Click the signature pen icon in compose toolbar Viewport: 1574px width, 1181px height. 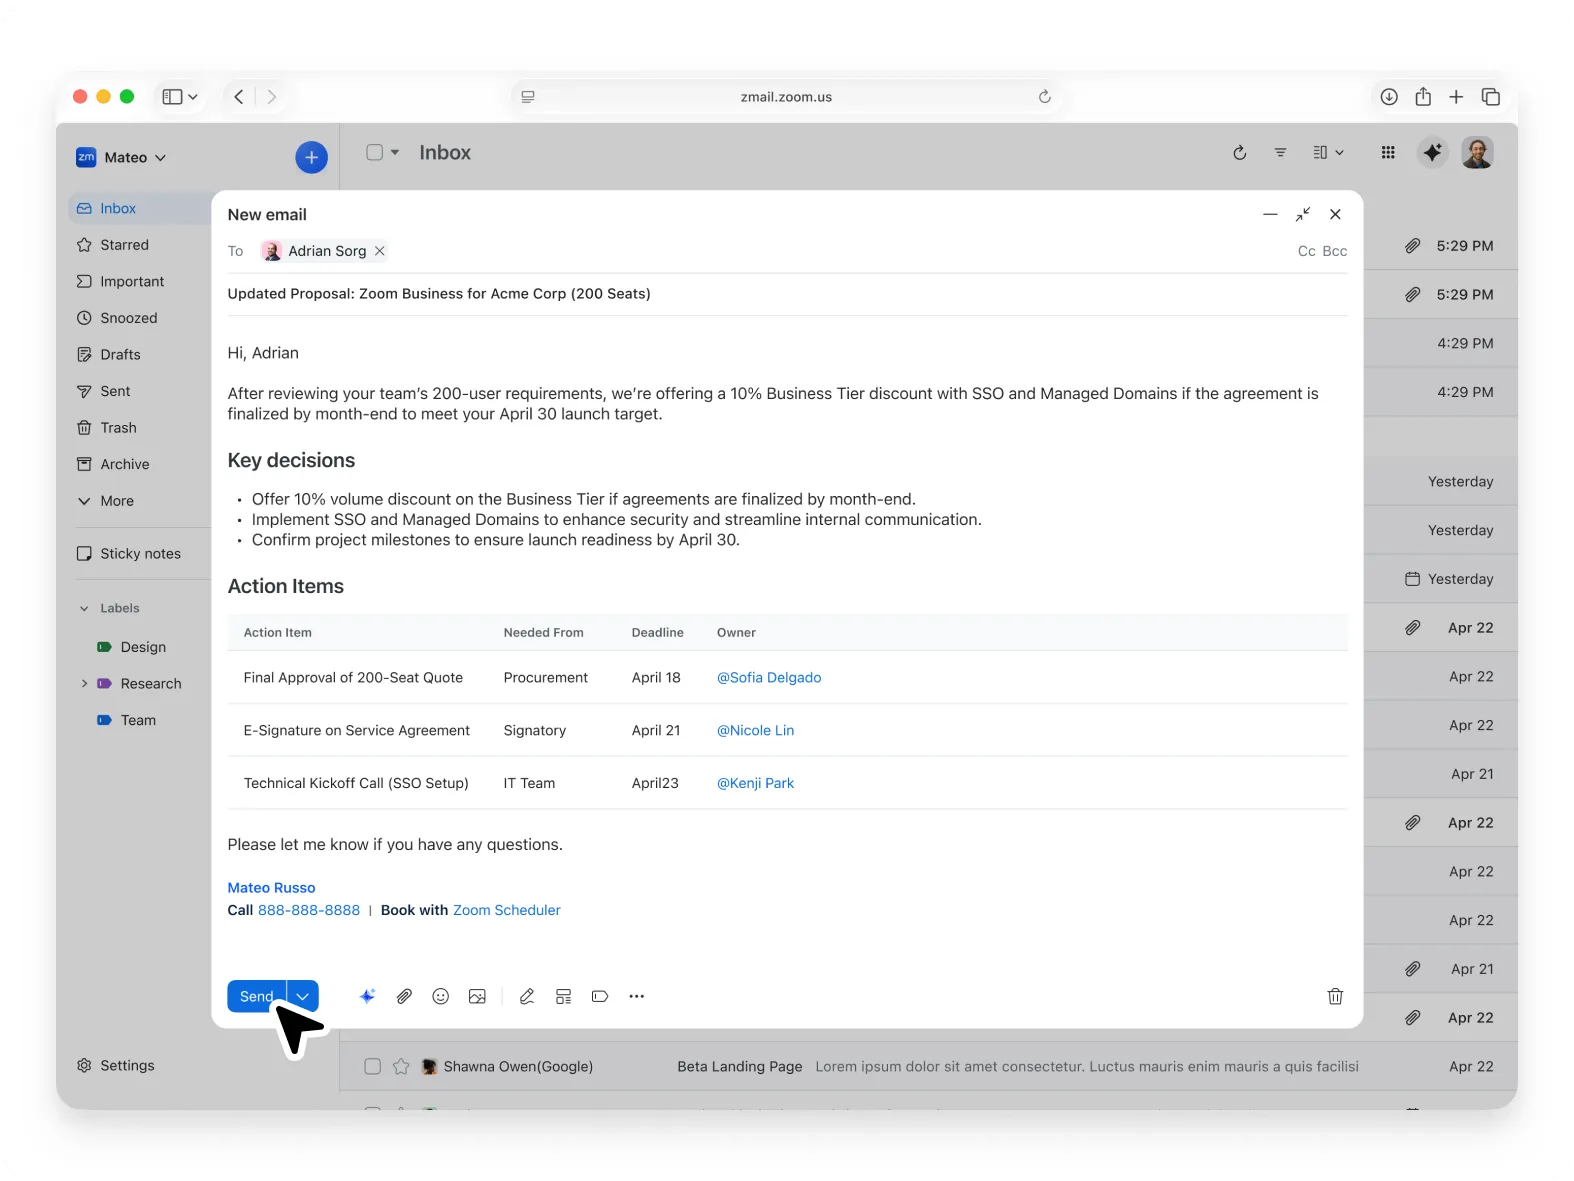coord(527,996)
